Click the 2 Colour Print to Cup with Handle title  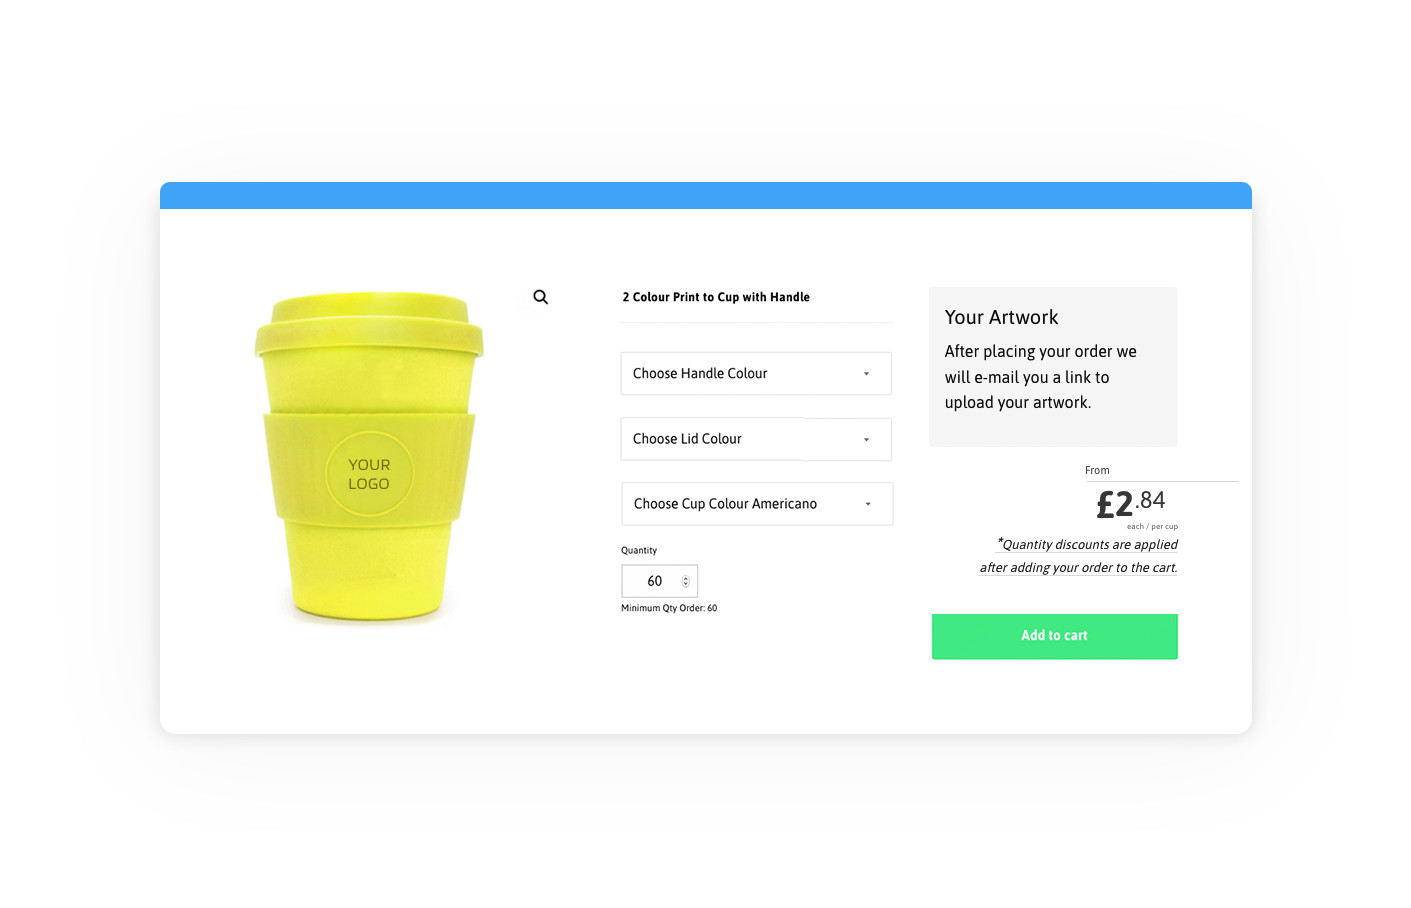pyautogui.click(x=716, y=297)
